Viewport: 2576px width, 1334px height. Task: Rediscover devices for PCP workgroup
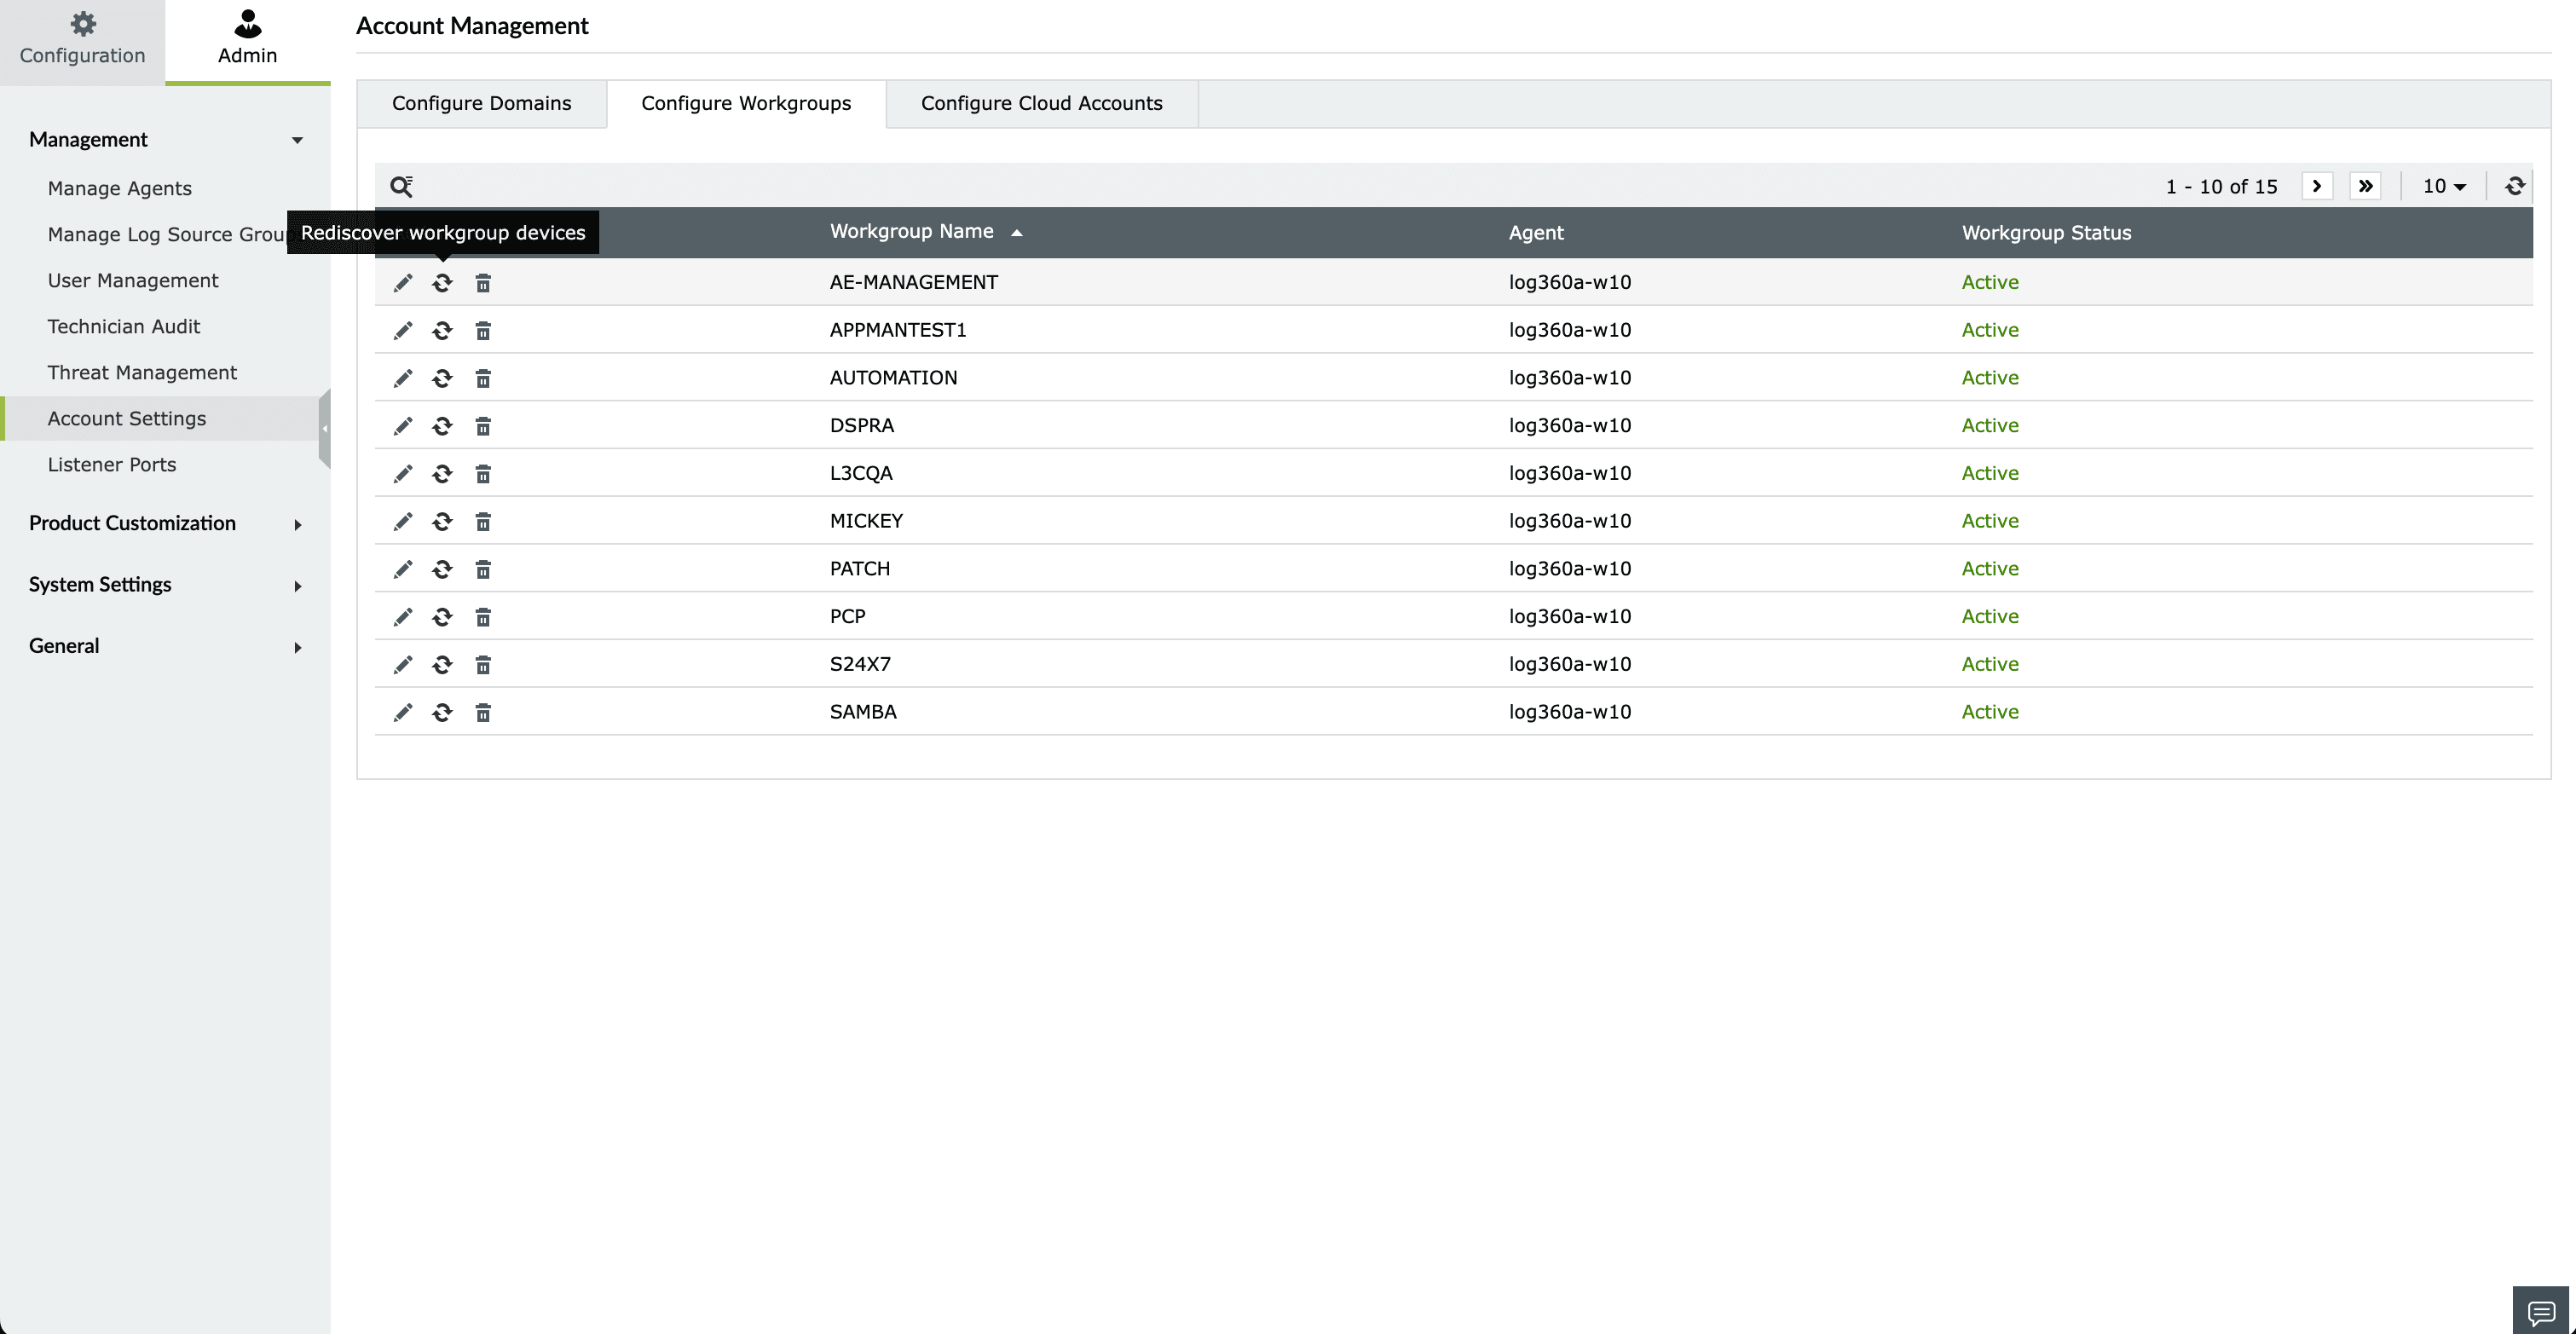click(x=442, y=617)
